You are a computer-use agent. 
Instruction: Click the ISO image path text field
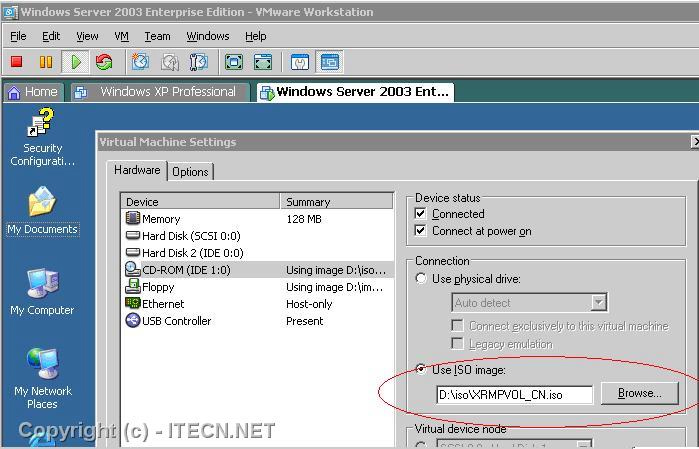pyautogui.click(x=513, y=395)
